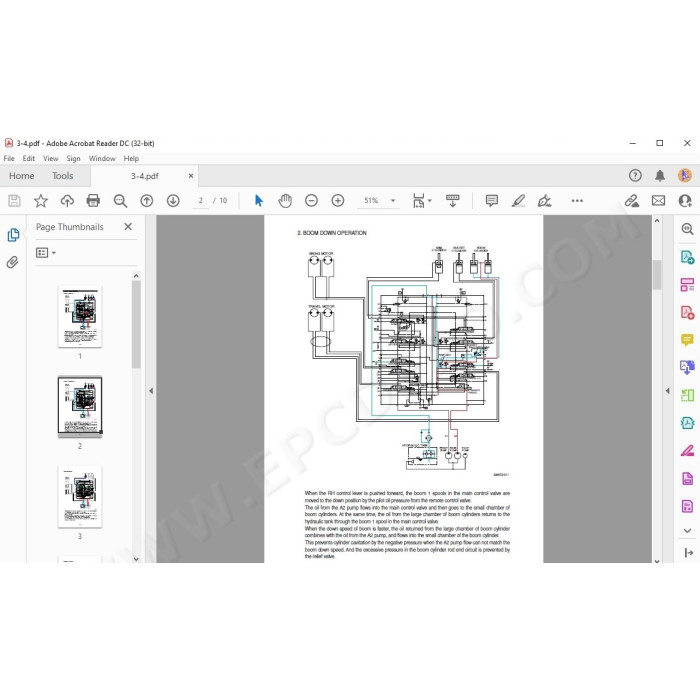Open the Edit menu
Image resolution: width=700 pixels, height=700 pixels.
(29, 158)
